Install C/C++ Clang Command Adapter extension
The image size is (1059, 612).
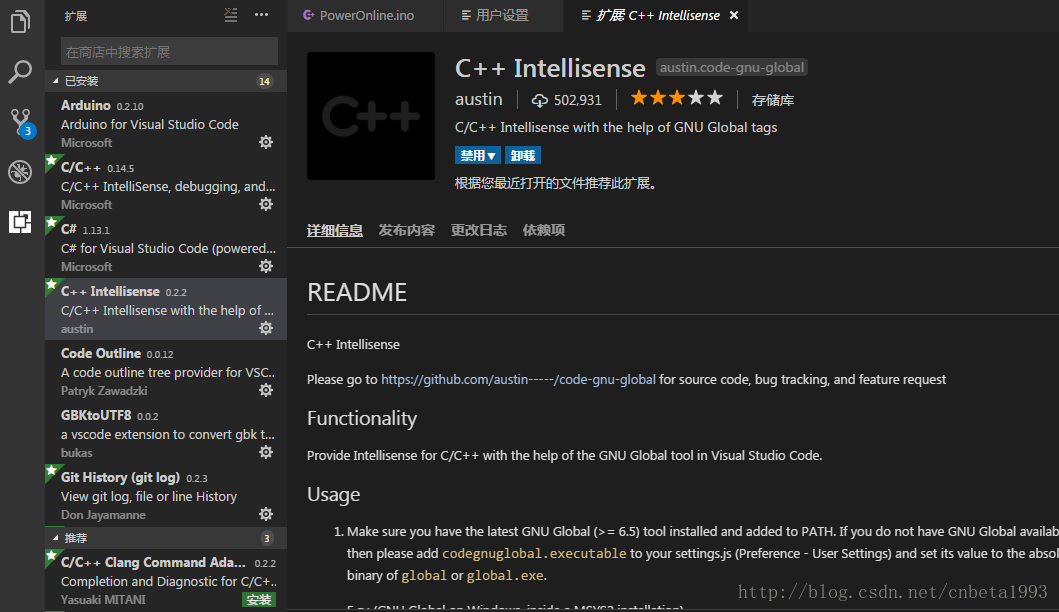259,599
